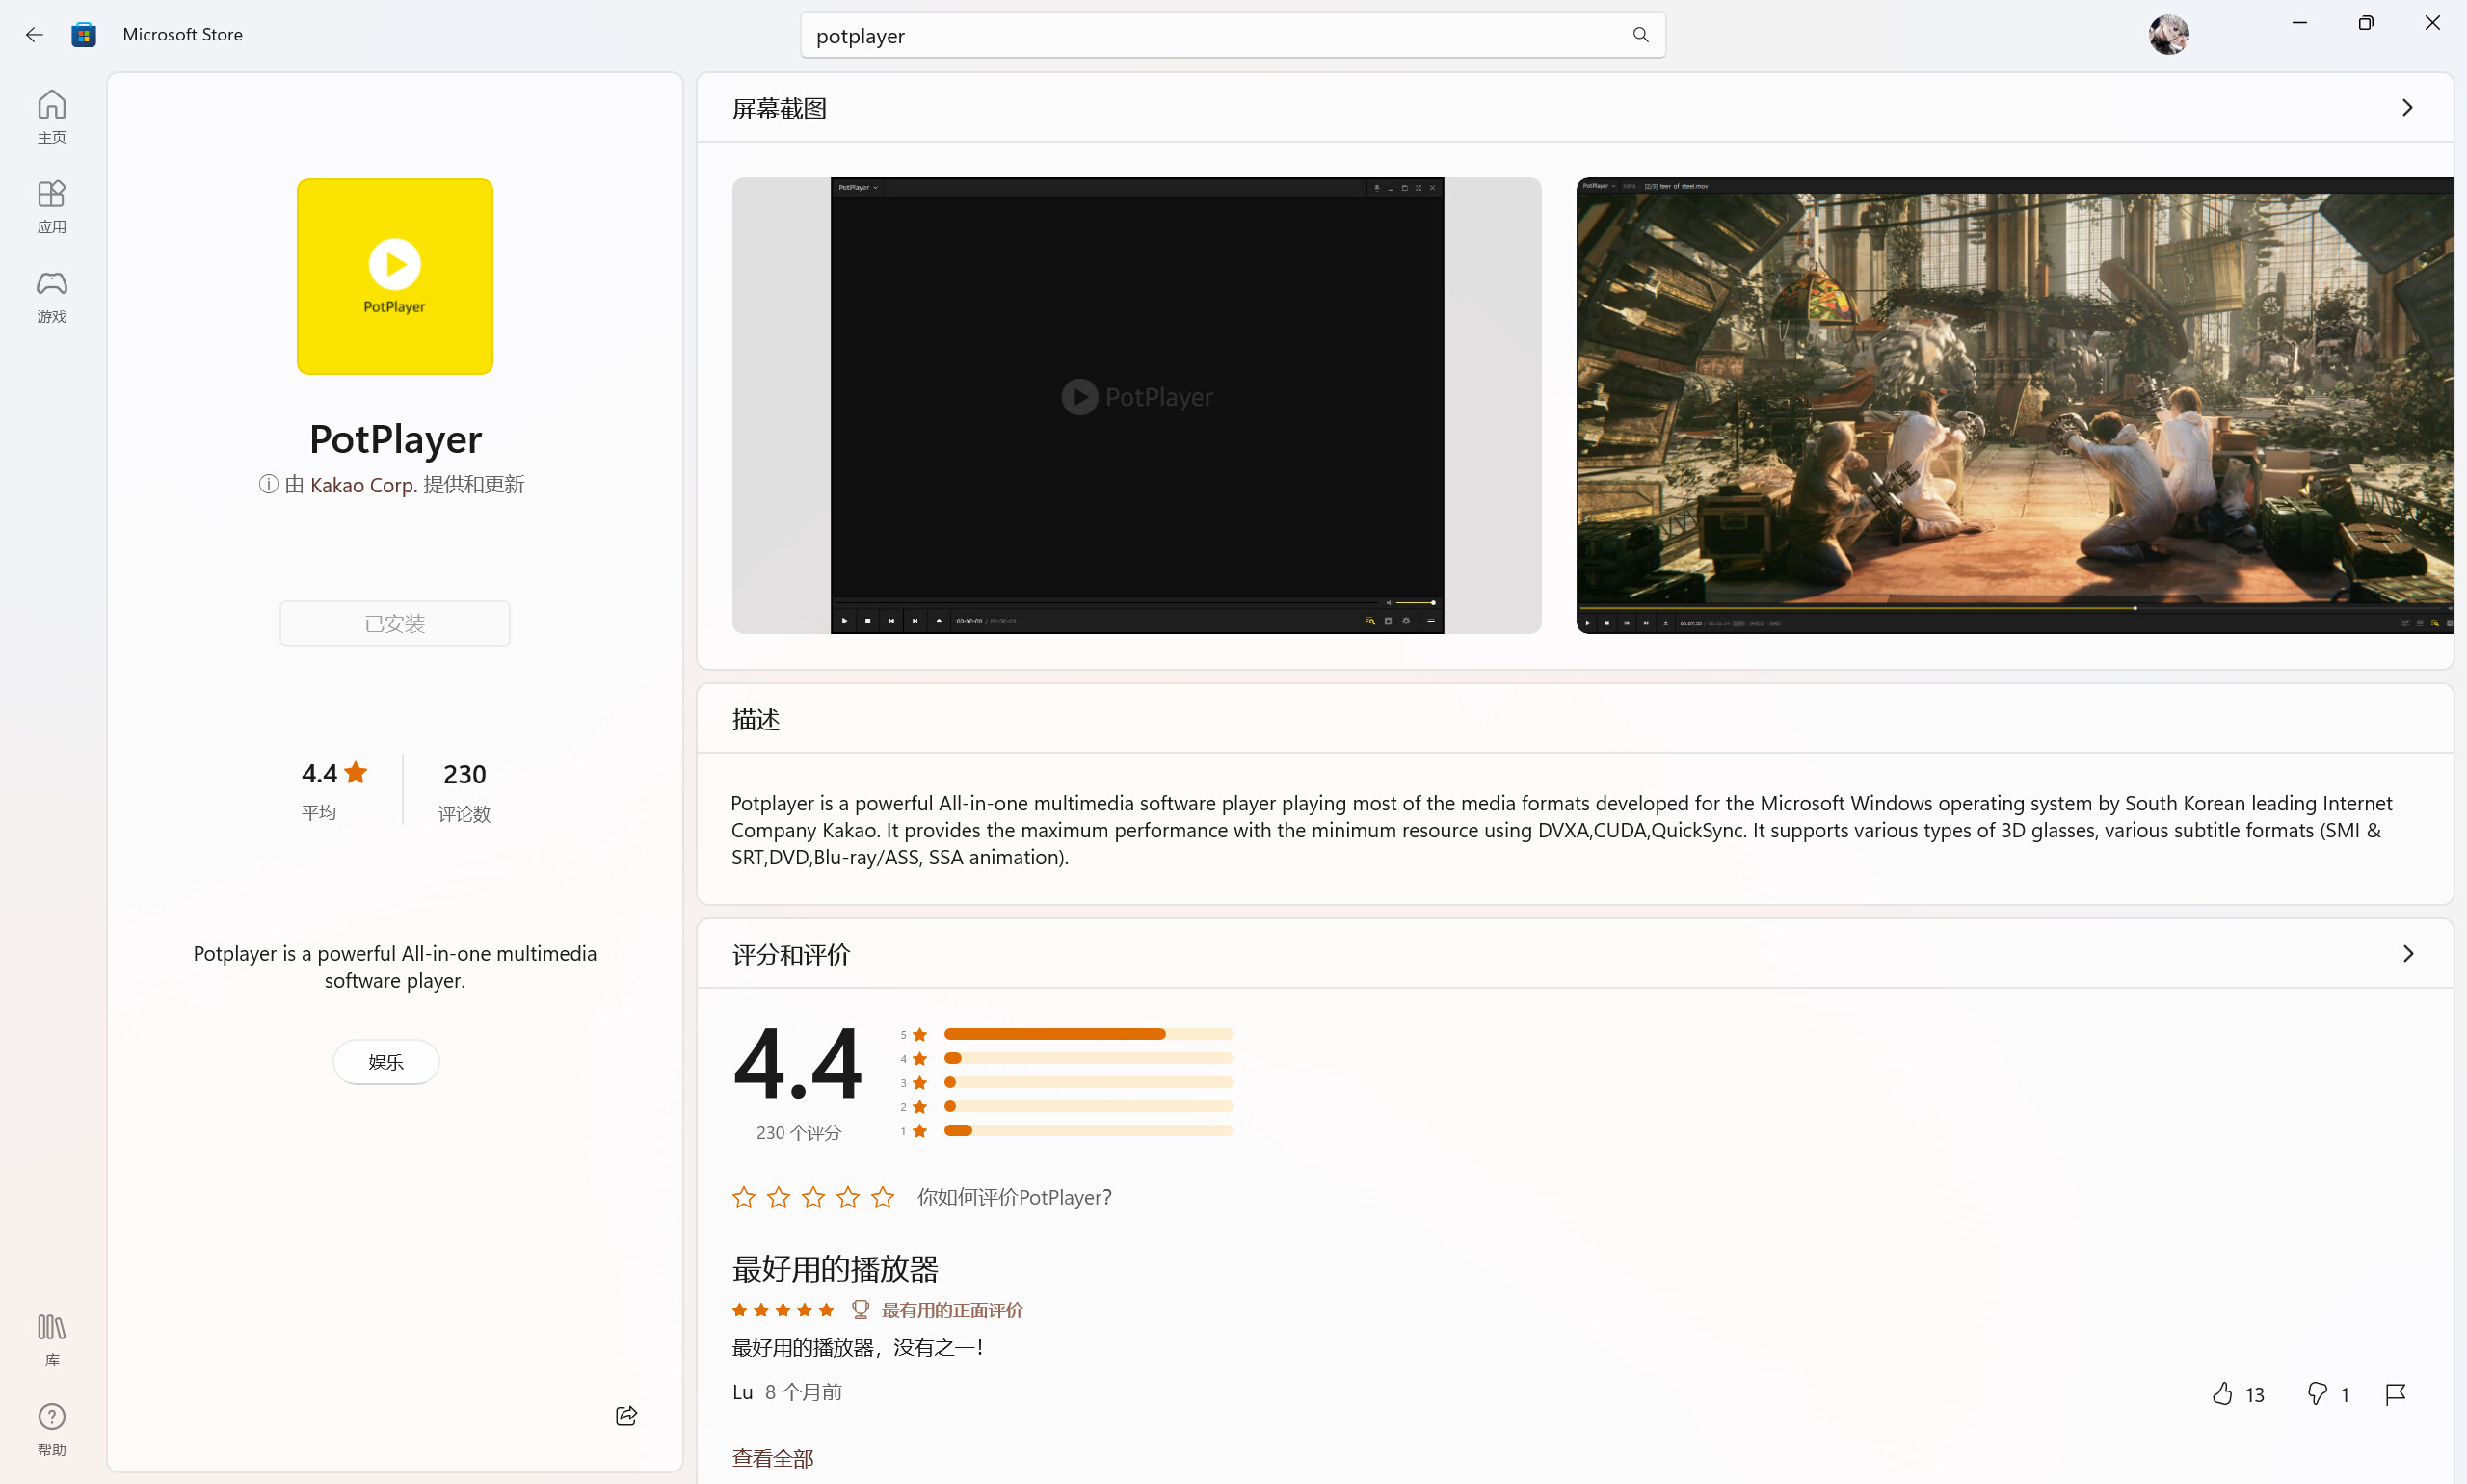The width and height of the screenshot is (2467, 1484).
Task: Like the review with thumbs up
Action: pos(2222,1394)
